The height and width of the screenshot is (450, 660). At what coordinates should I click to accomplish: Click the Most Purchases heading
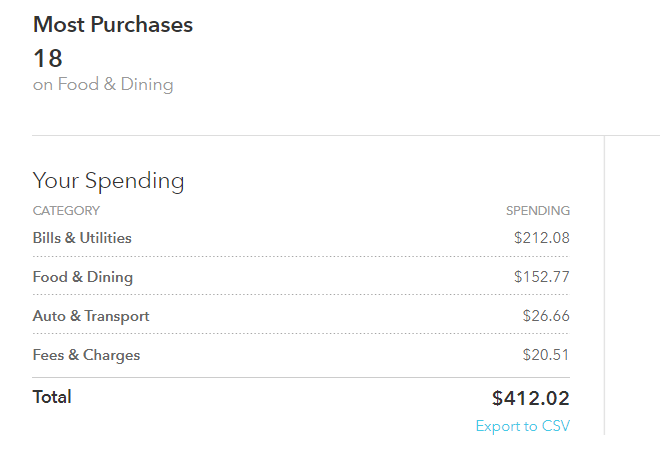click(x=113, y=25)
